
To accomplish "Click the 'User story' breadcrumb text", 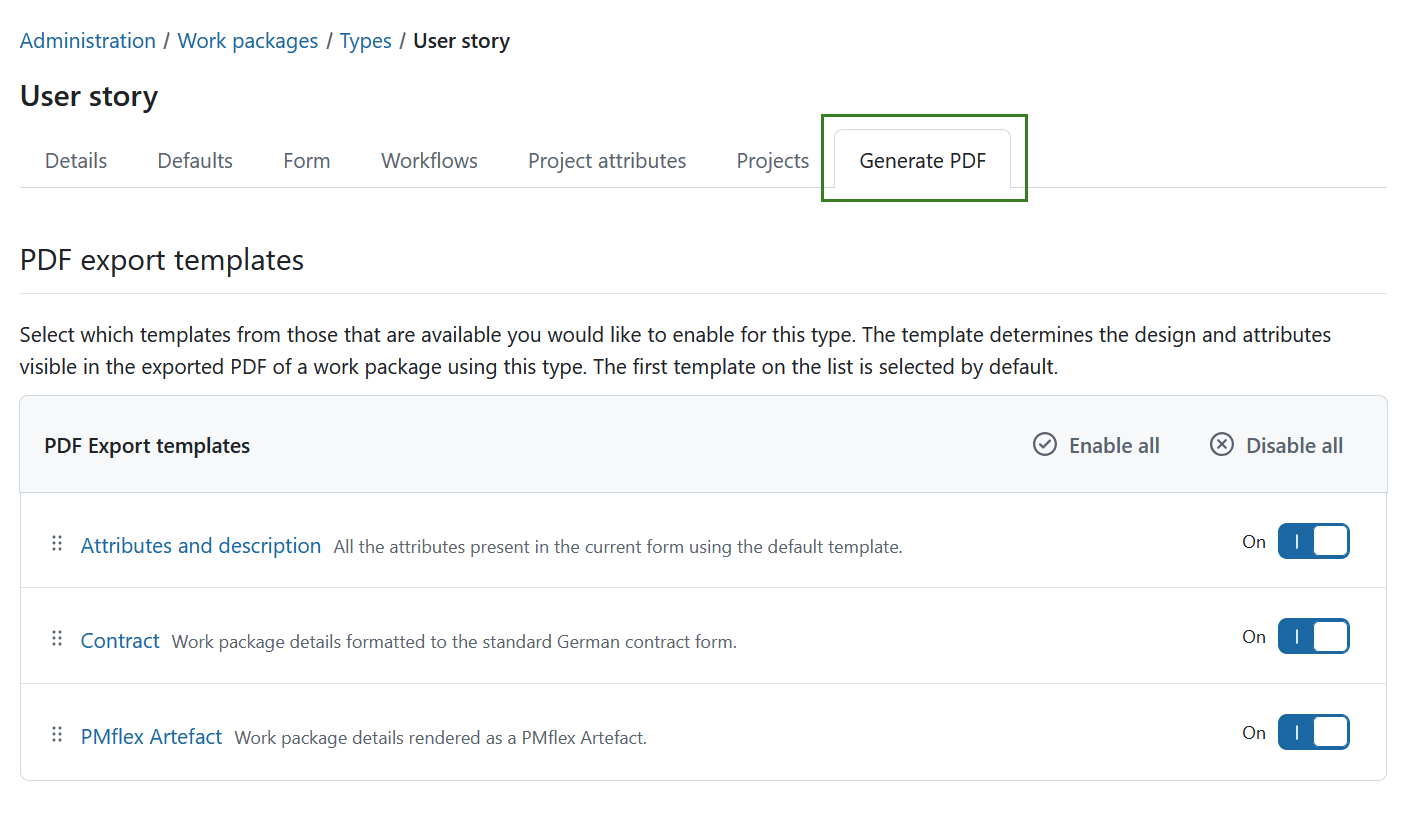I will click(x=462, y=41).
